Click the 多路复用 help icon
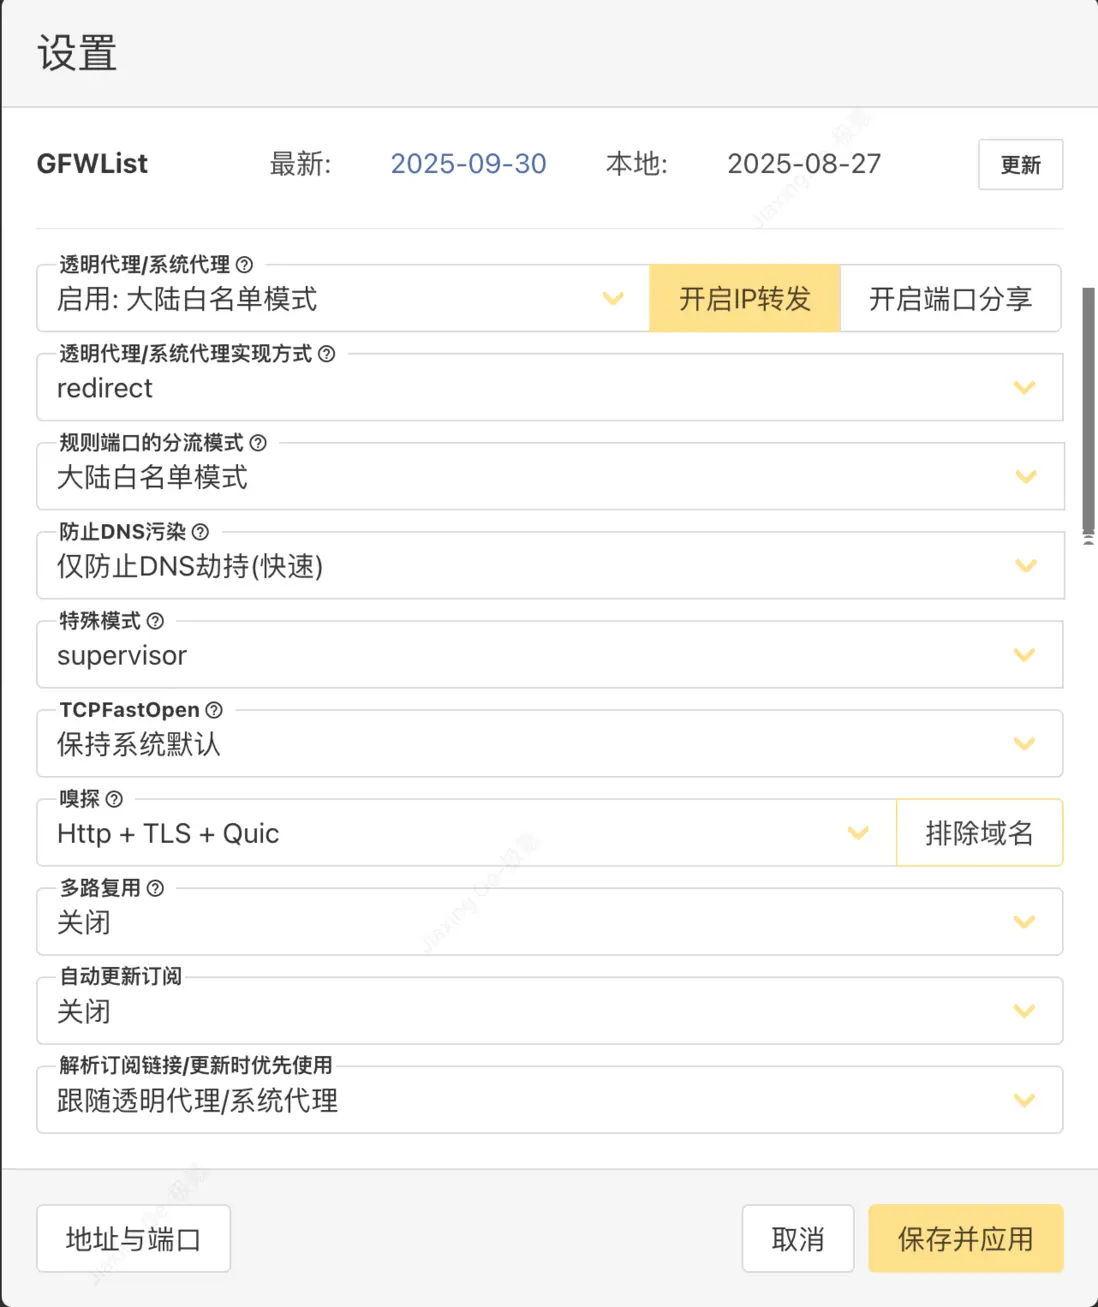Viewport: 1098px width, 1307px height. [x=155, y=887]
